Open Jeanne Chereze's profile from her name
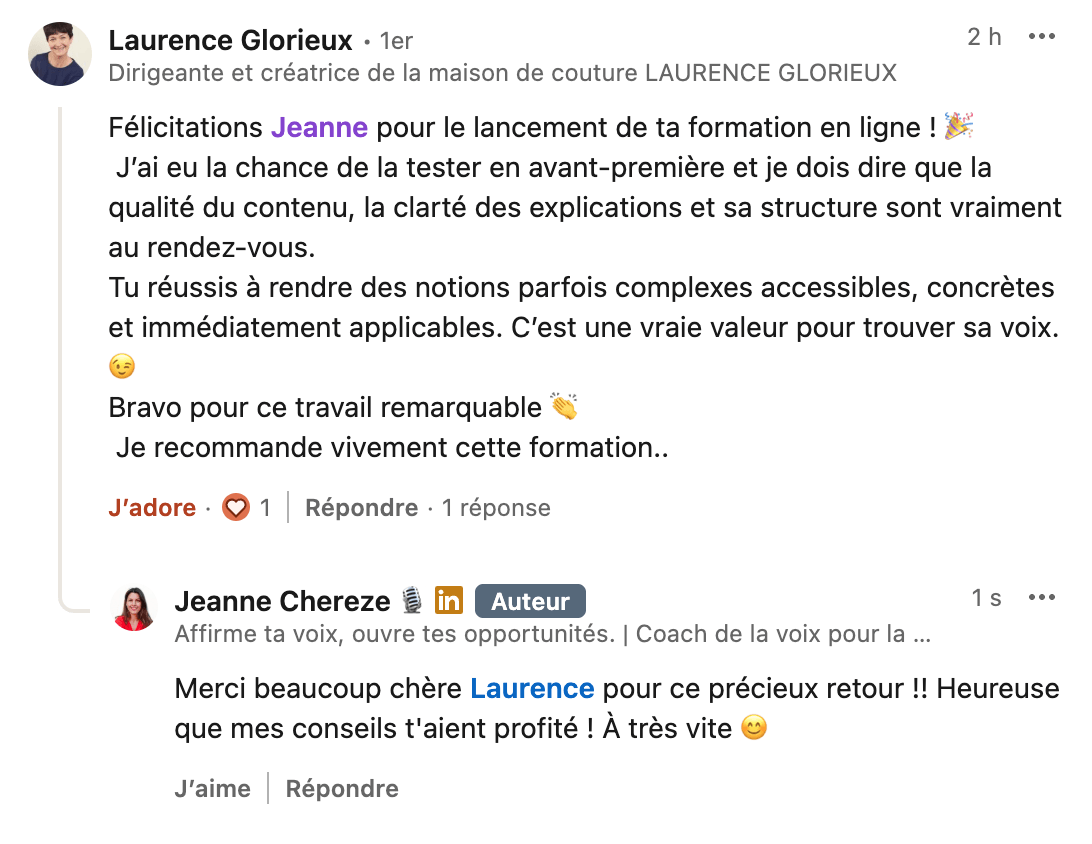 point(282,601)
